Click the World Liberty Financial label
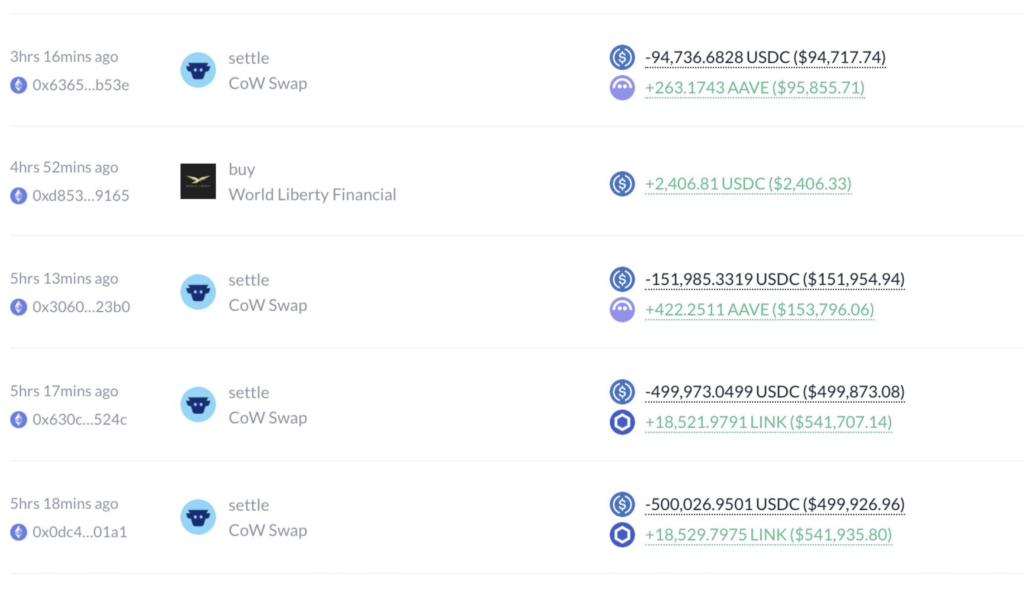Screen dimensions: 1024x594 (312, 195)
